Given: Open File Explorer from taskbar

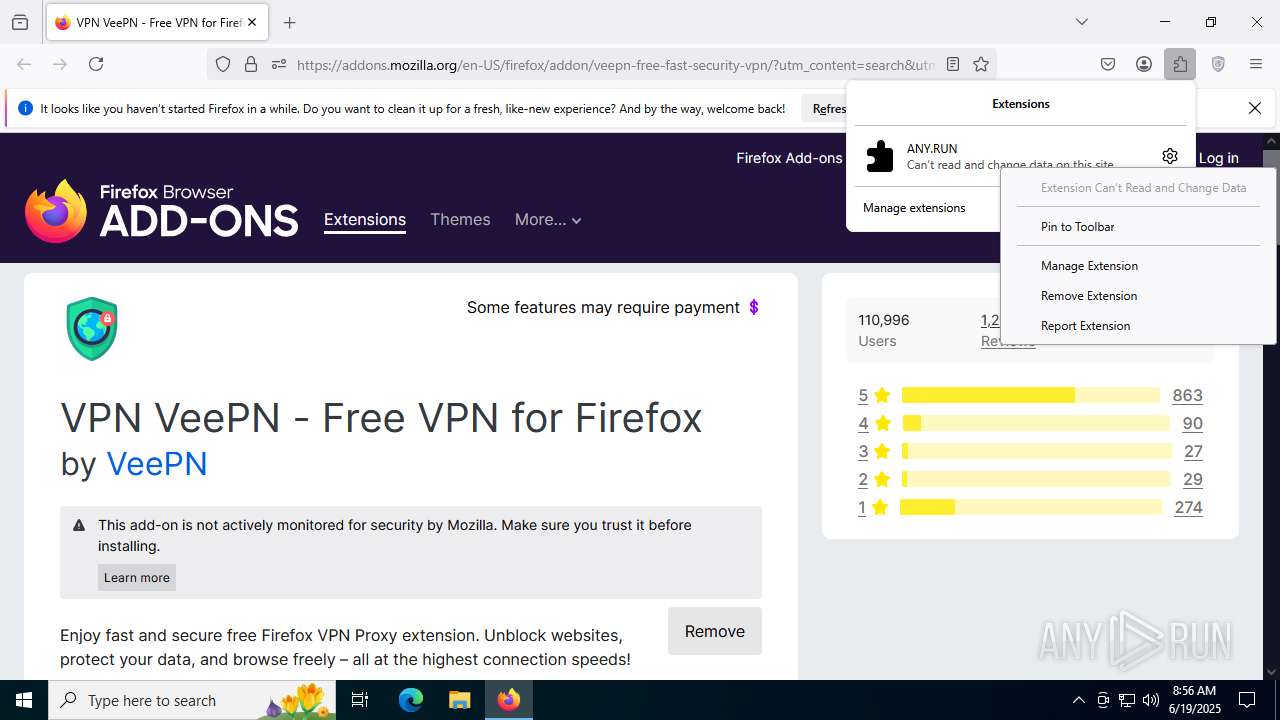Looking at the screenshot, I should [x=459, y=700].
